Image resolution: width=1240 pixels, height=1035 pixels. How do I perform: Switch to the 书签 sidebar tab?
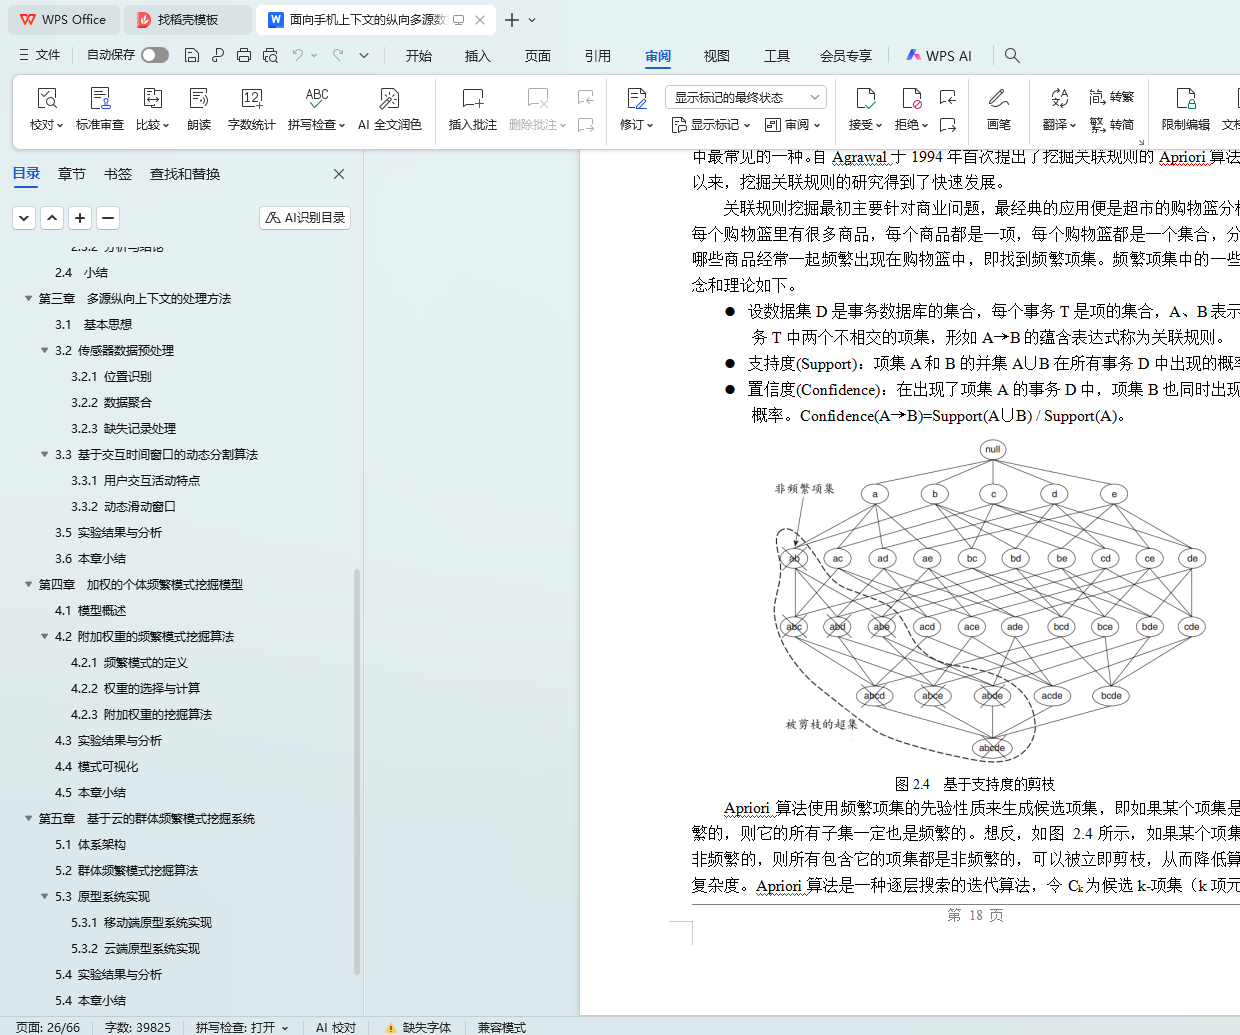118,174
